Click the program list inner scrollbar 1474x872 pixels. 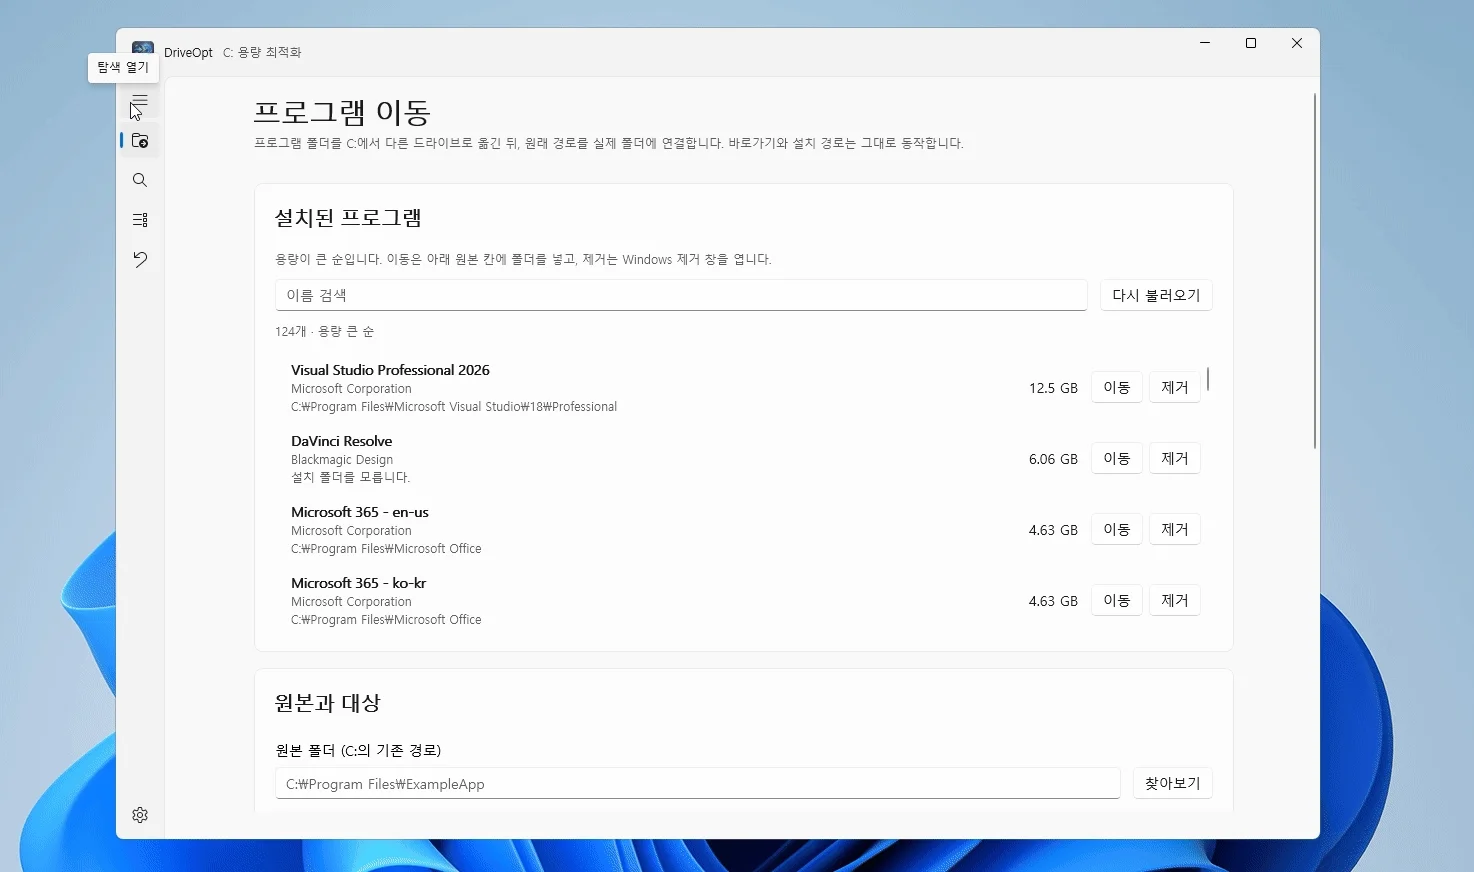(1208, 378)
